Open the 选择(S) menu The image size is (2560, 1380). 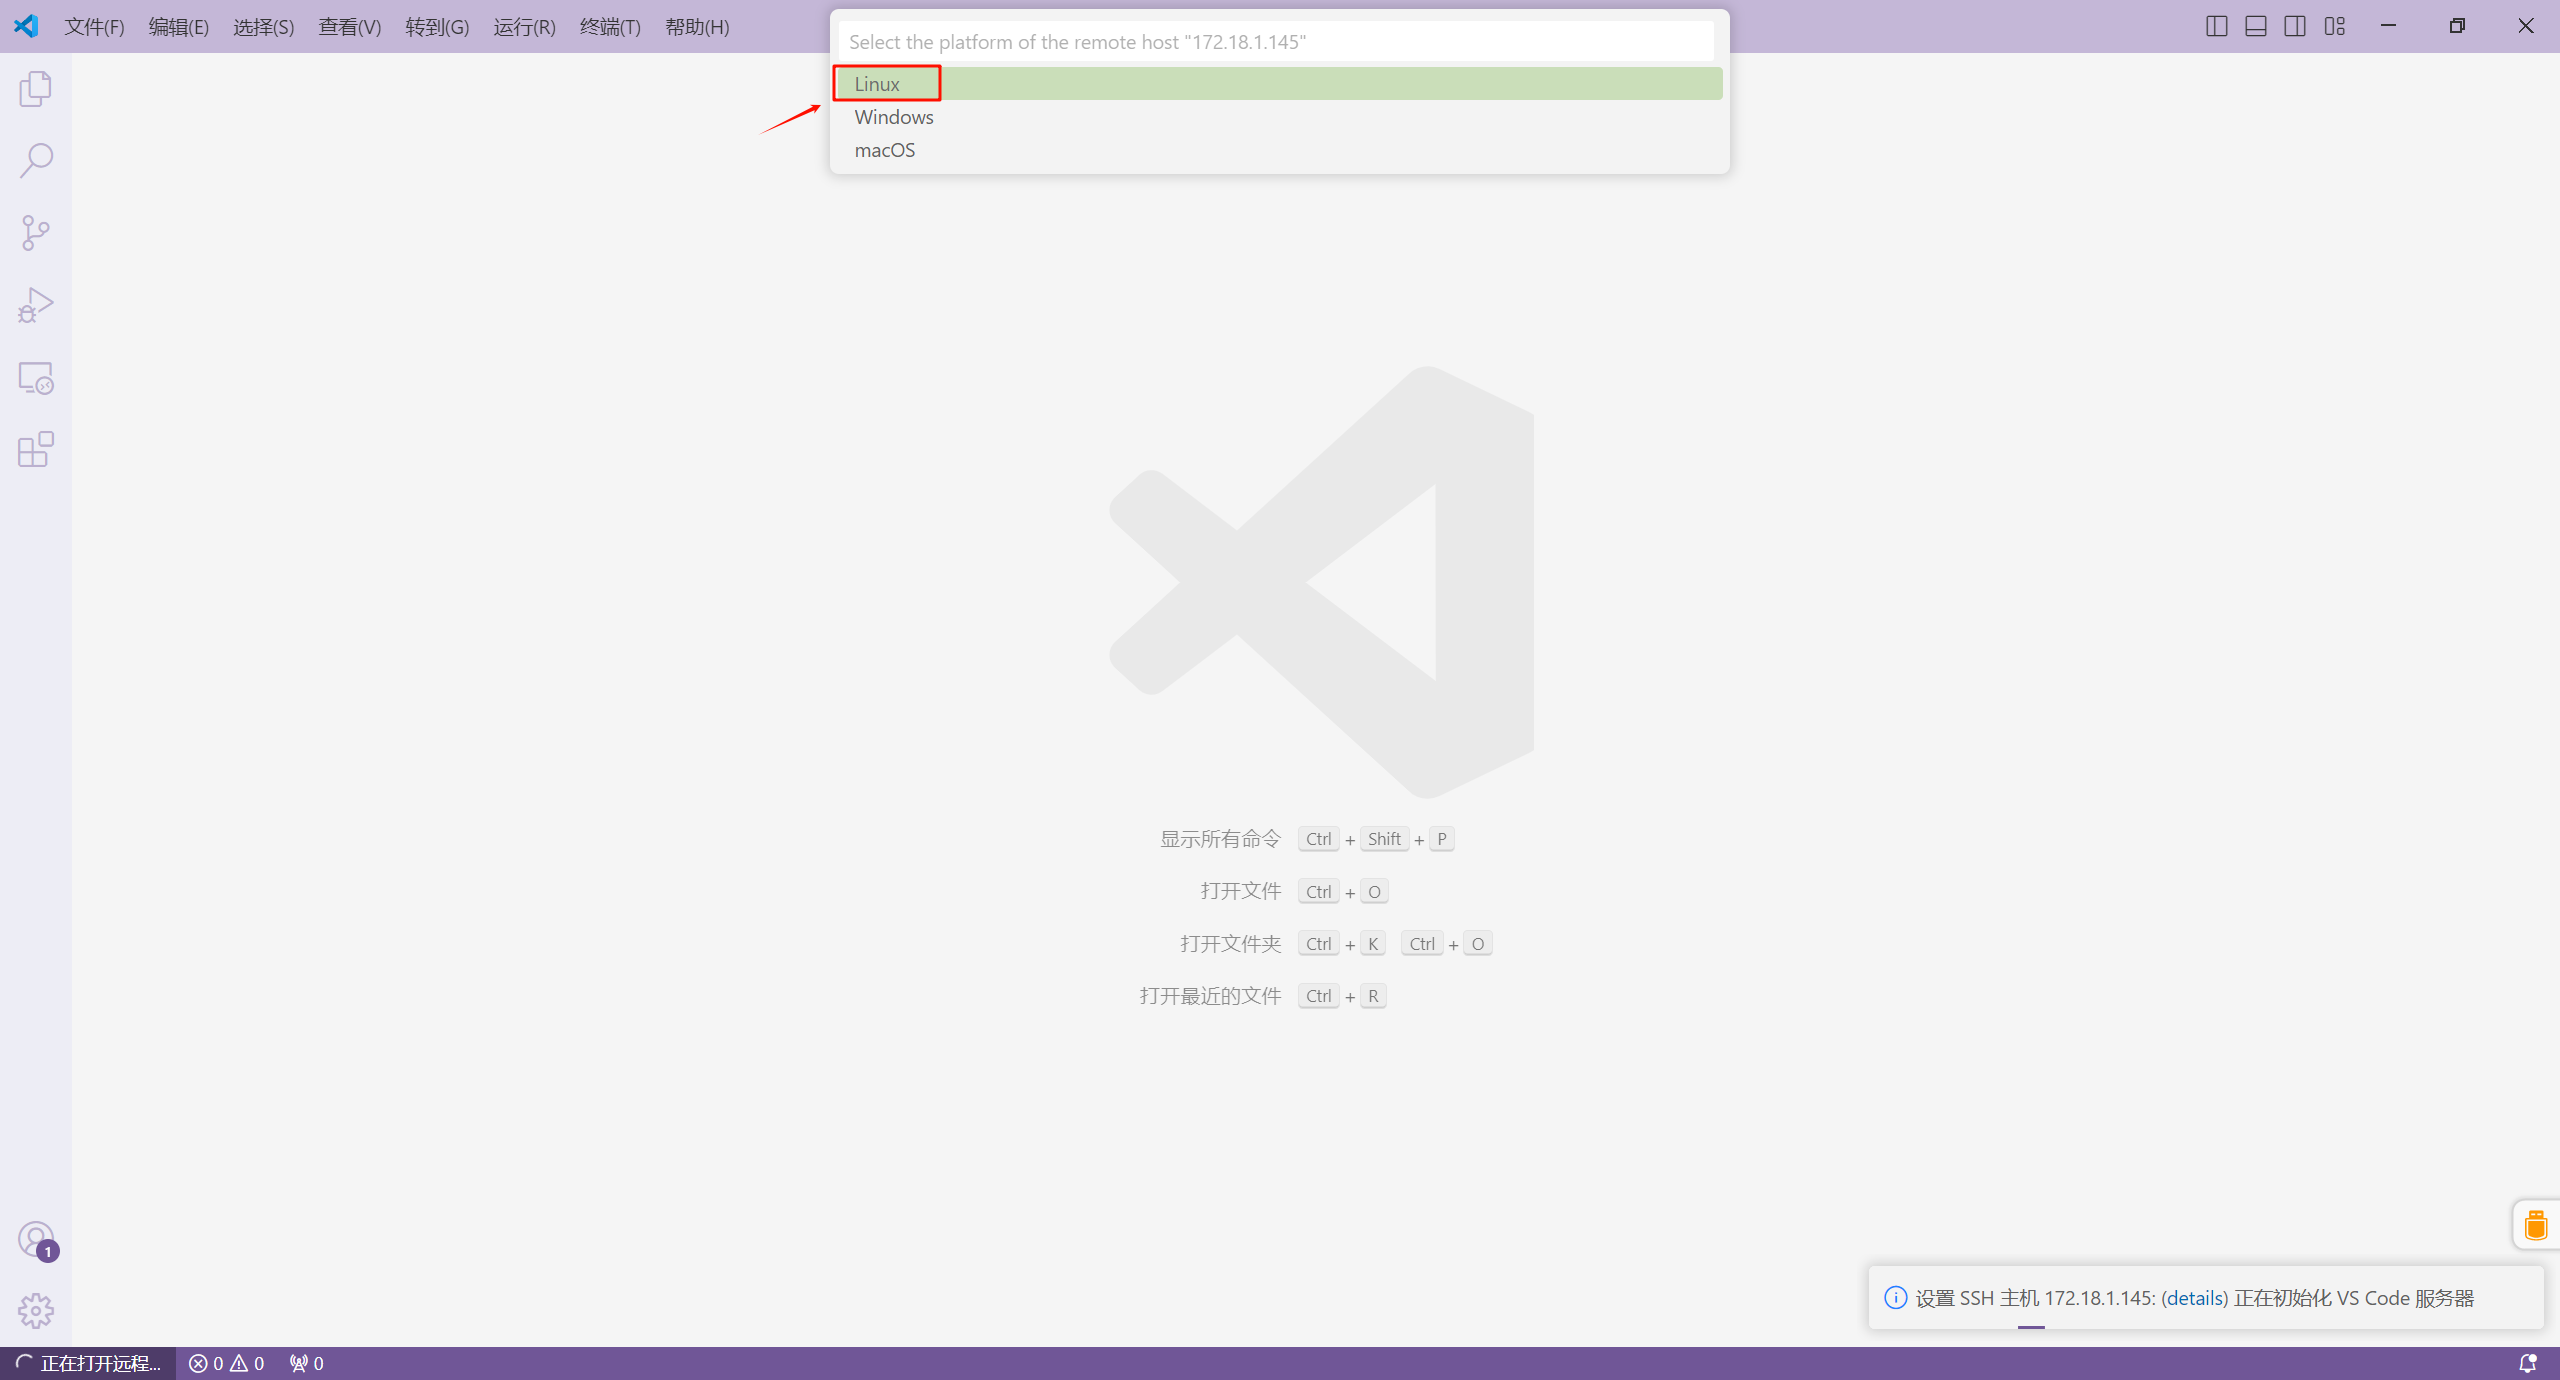click(264, 27)
